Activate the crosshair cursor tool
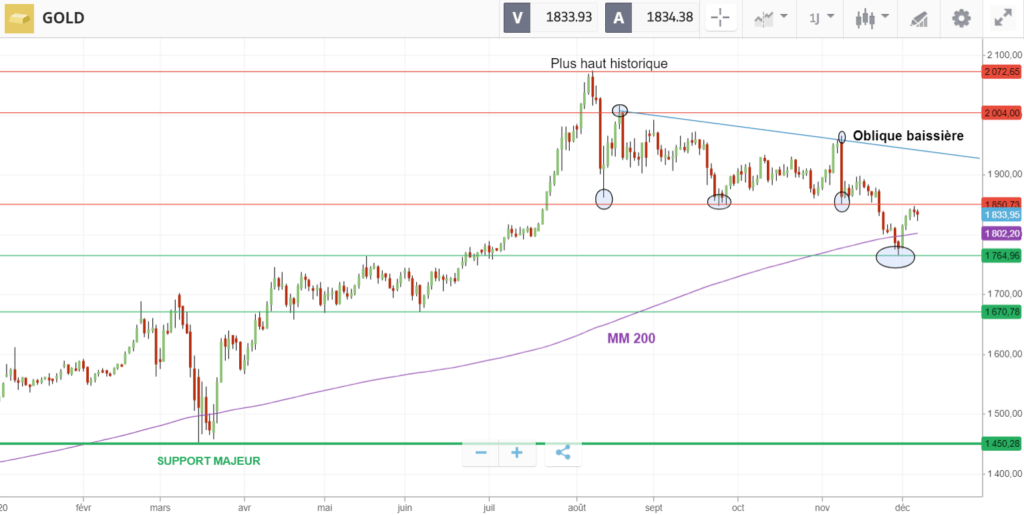The height and width of the screenshot is (515, 1024). tap(721, 18)
